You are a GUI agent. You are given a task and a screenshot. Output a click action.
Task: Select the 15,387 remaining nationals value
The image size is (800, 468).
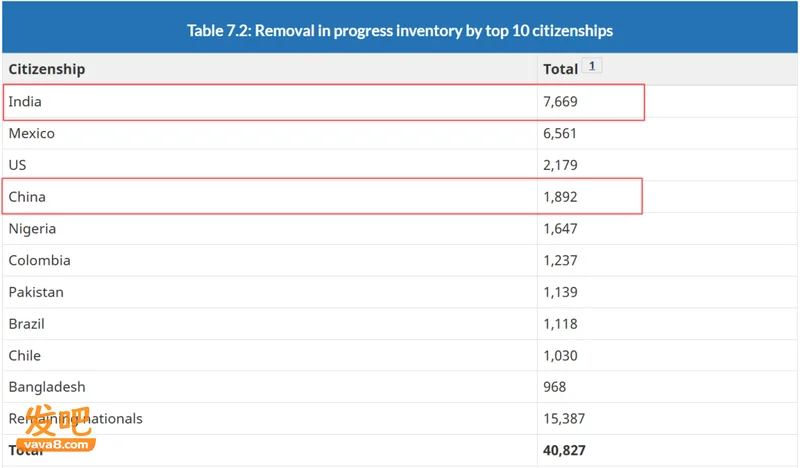564,418
